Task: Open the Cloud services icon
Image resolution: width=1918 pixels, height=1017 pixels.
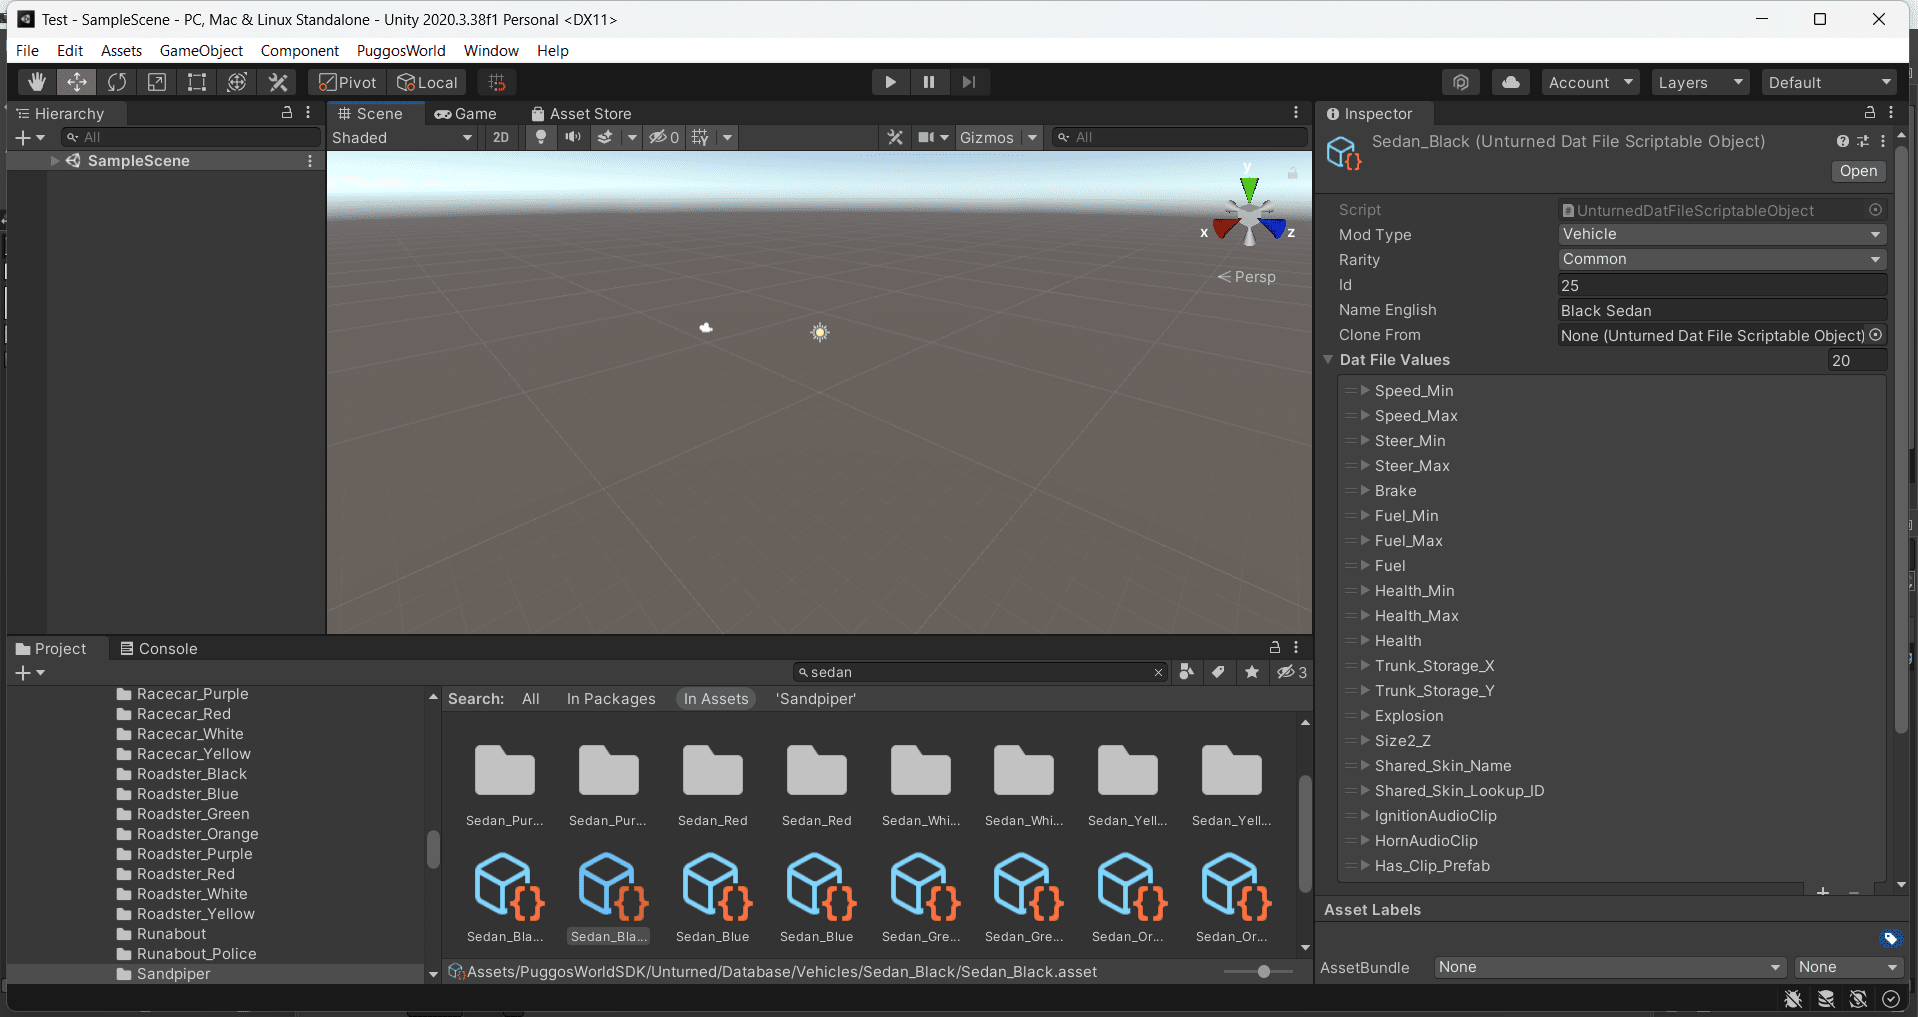Action: coord(1511,82)
